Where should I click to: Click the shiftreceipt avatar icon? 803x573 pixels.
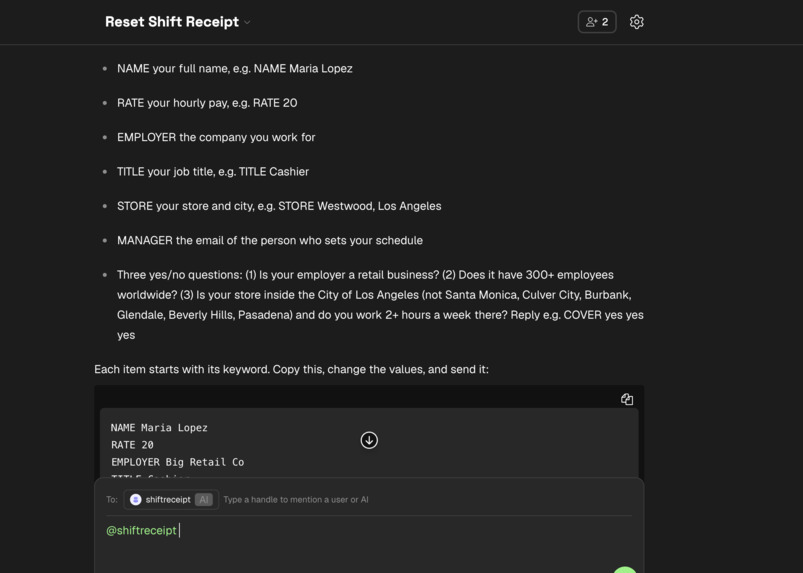pyautogui.click(x=136, y=500)
